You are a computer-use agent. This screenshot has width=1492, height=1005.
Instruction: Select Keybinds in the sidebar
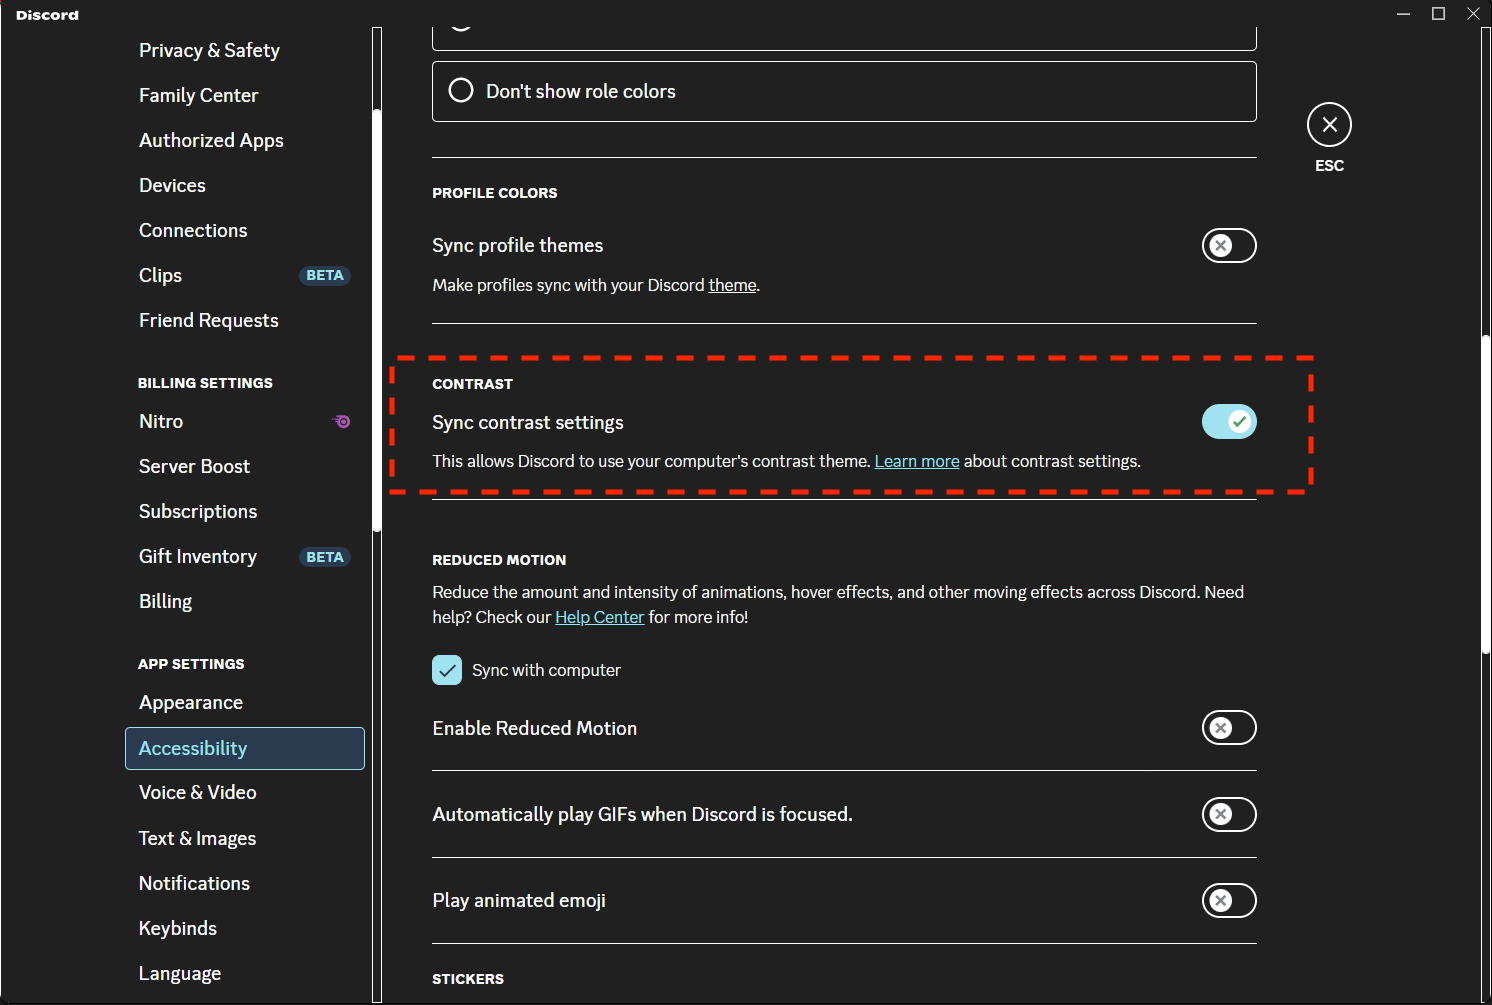pyautogui.click(x=178, y=929)
